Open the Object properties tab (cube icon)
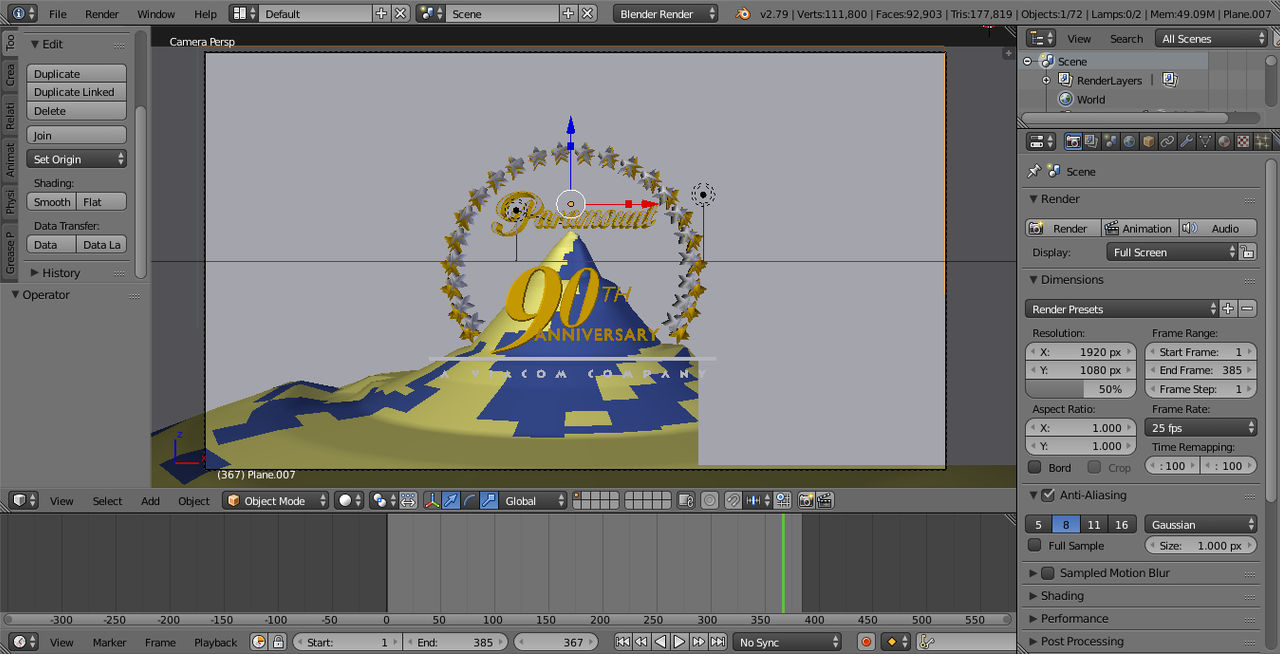Screen dimensions: 1280x654 pos(1149,142)
